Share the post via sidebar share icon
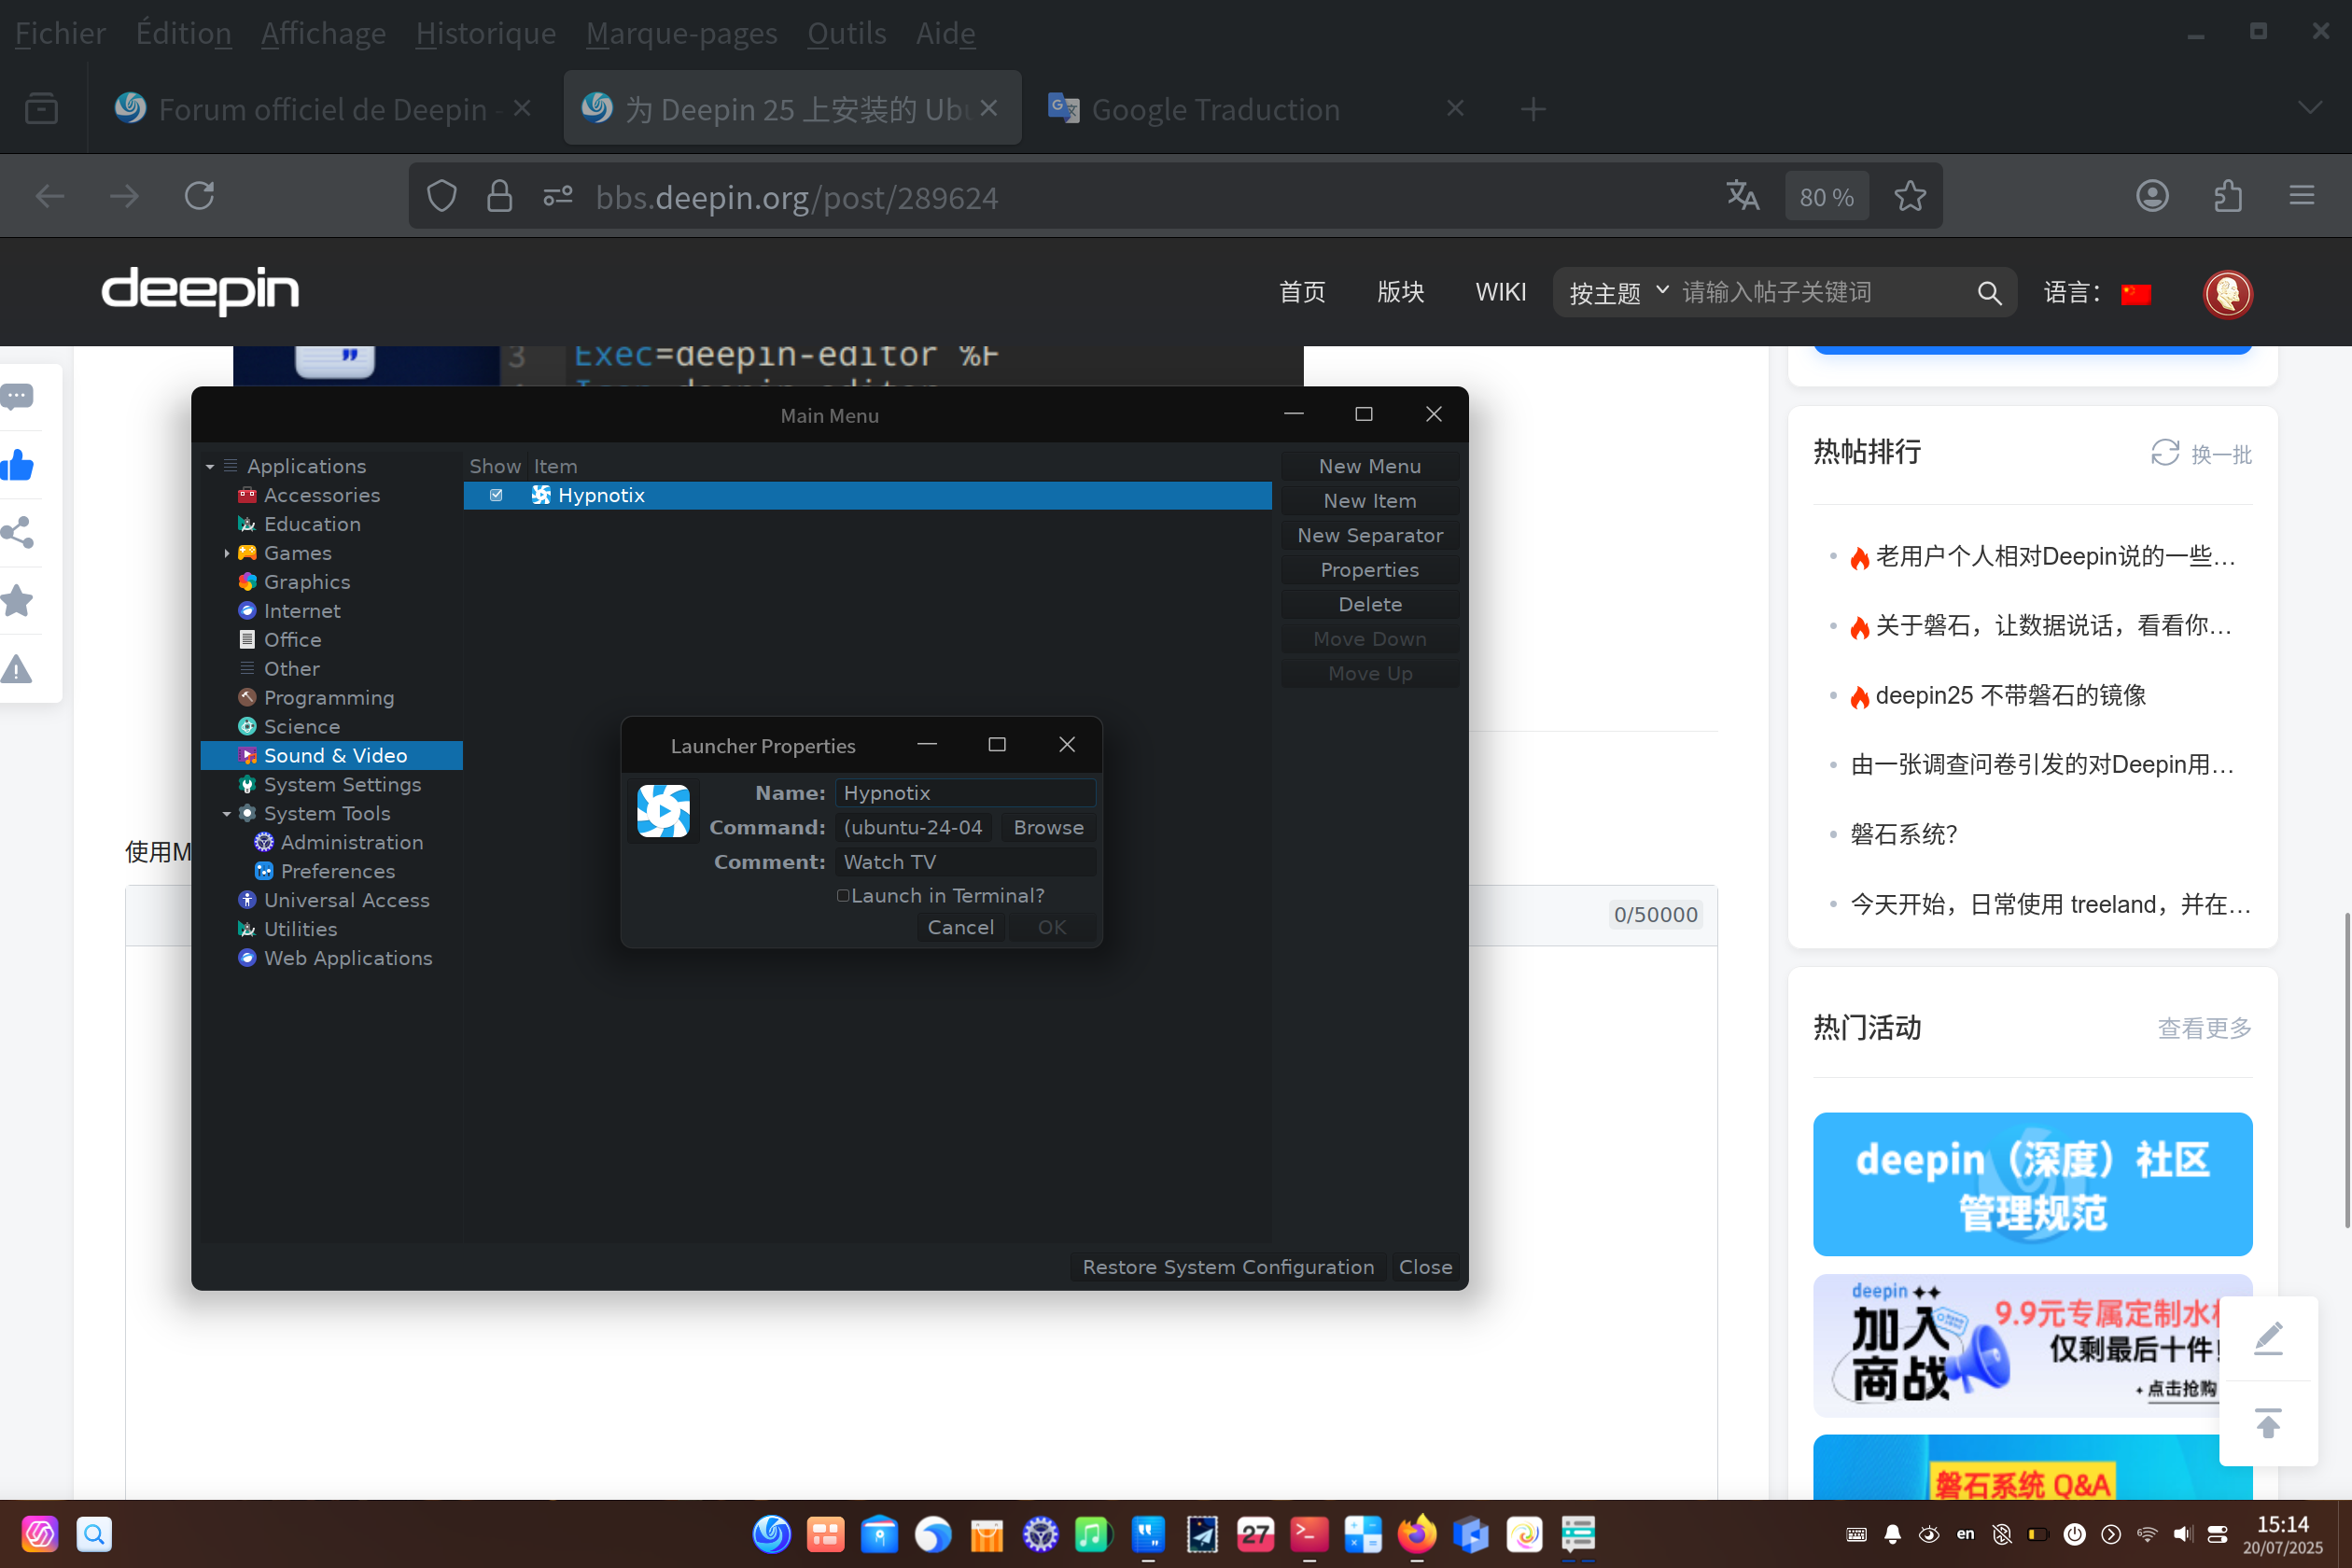 coord(18,532)
